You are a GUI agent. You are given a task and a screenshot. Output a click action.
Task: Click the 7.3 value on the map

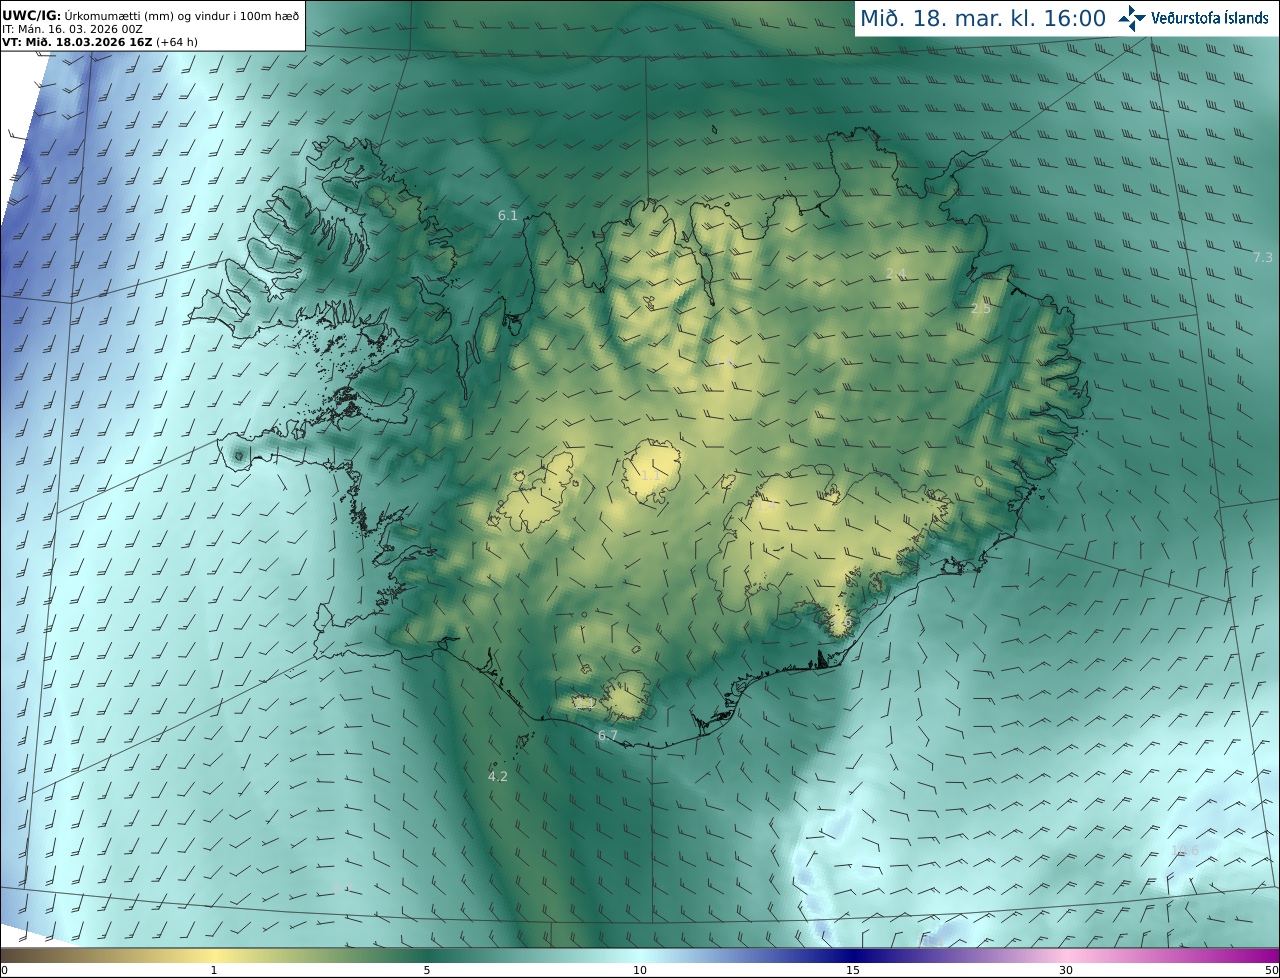[x=1263, y=257]
